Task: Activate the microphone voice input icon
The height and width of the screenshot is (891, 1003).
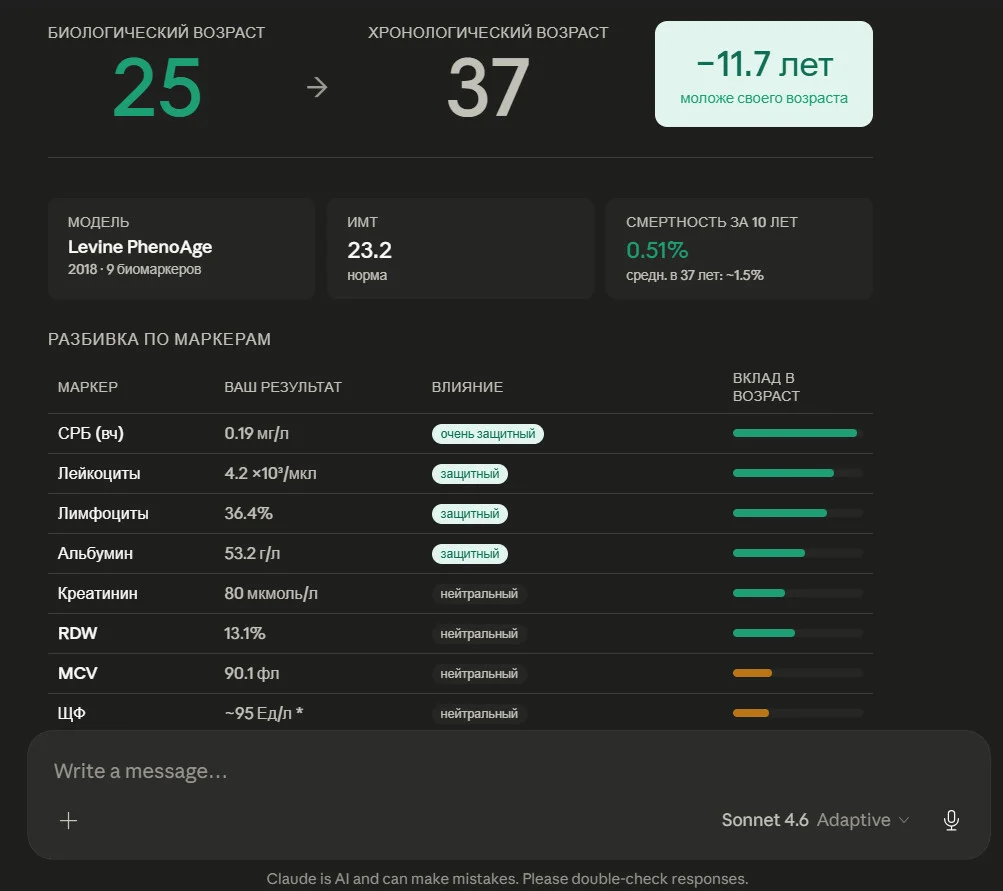Action: [x=951, y=820]
